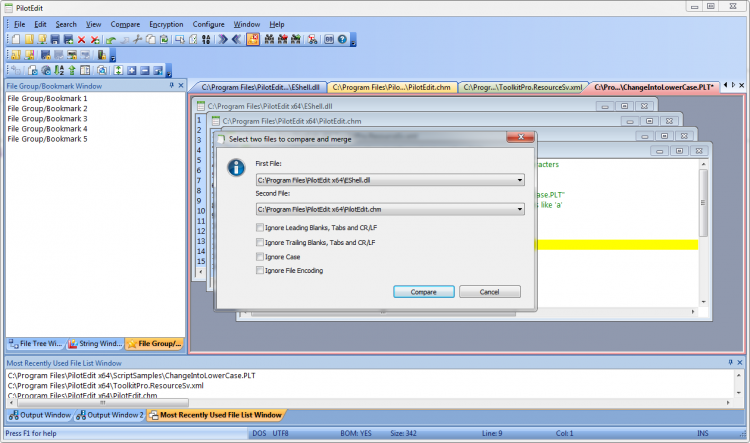Screen dimensions: 750x443
Task: Click the blue minus collapse icon
Action: (144, 70)
